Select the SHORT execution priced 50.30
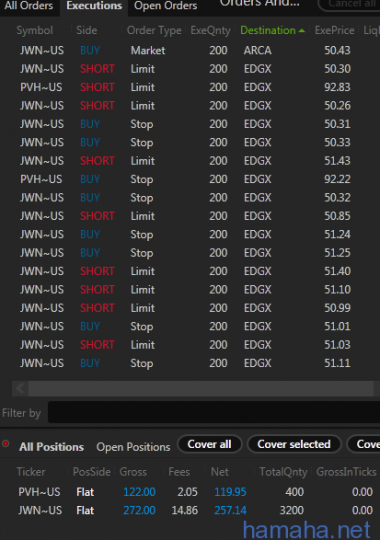Viewport: 380px width, 540px height. 190,69
